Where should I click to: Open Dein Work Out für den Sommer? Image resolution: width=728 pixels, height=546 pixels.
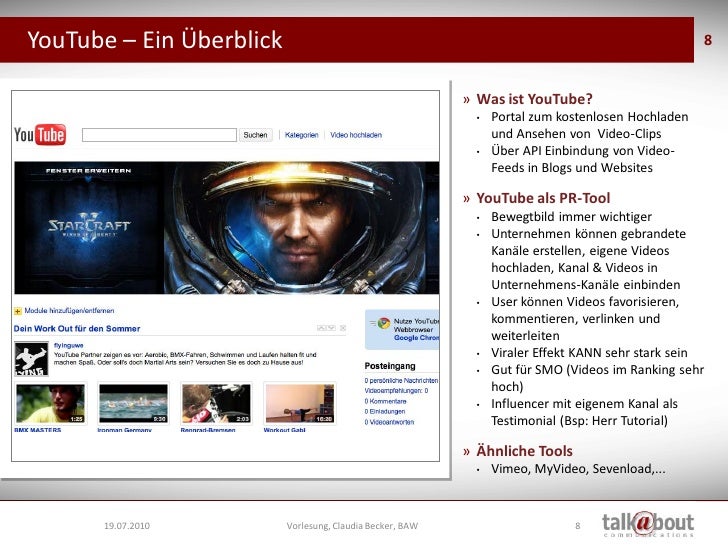pos(77,328)
